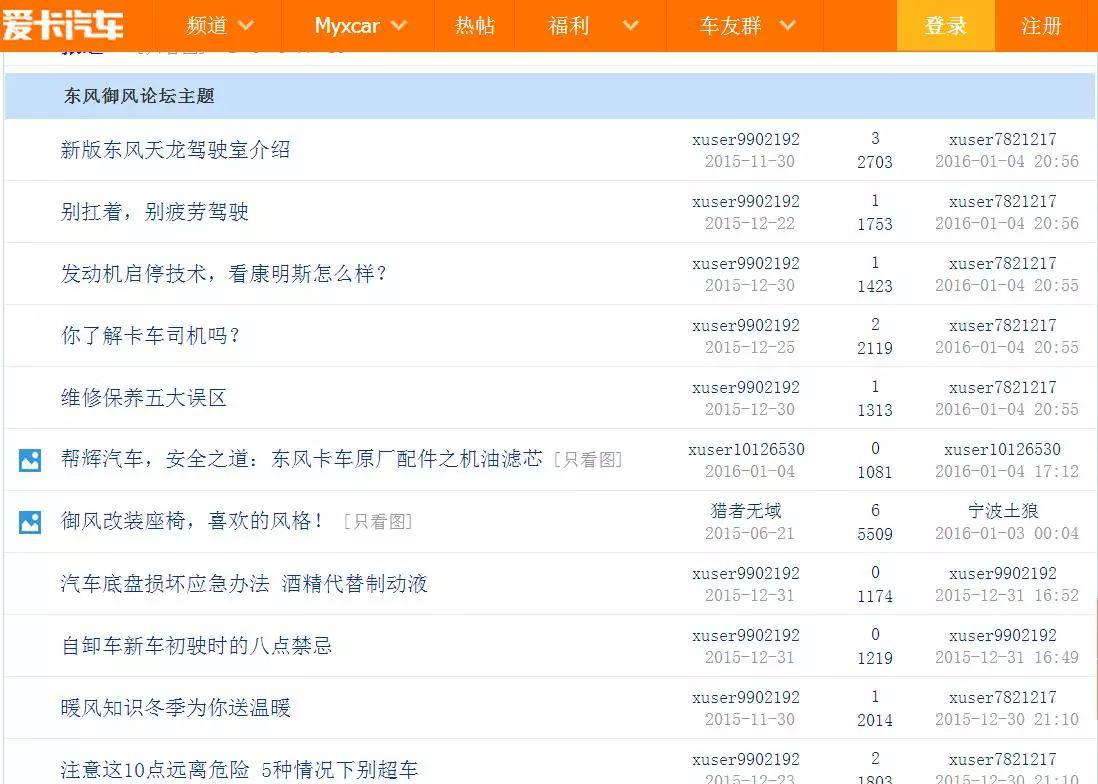1098x784 pixels.
Task: Open last replier xuser7821217 in 新版东风天龙 row
Action: 1003,139
